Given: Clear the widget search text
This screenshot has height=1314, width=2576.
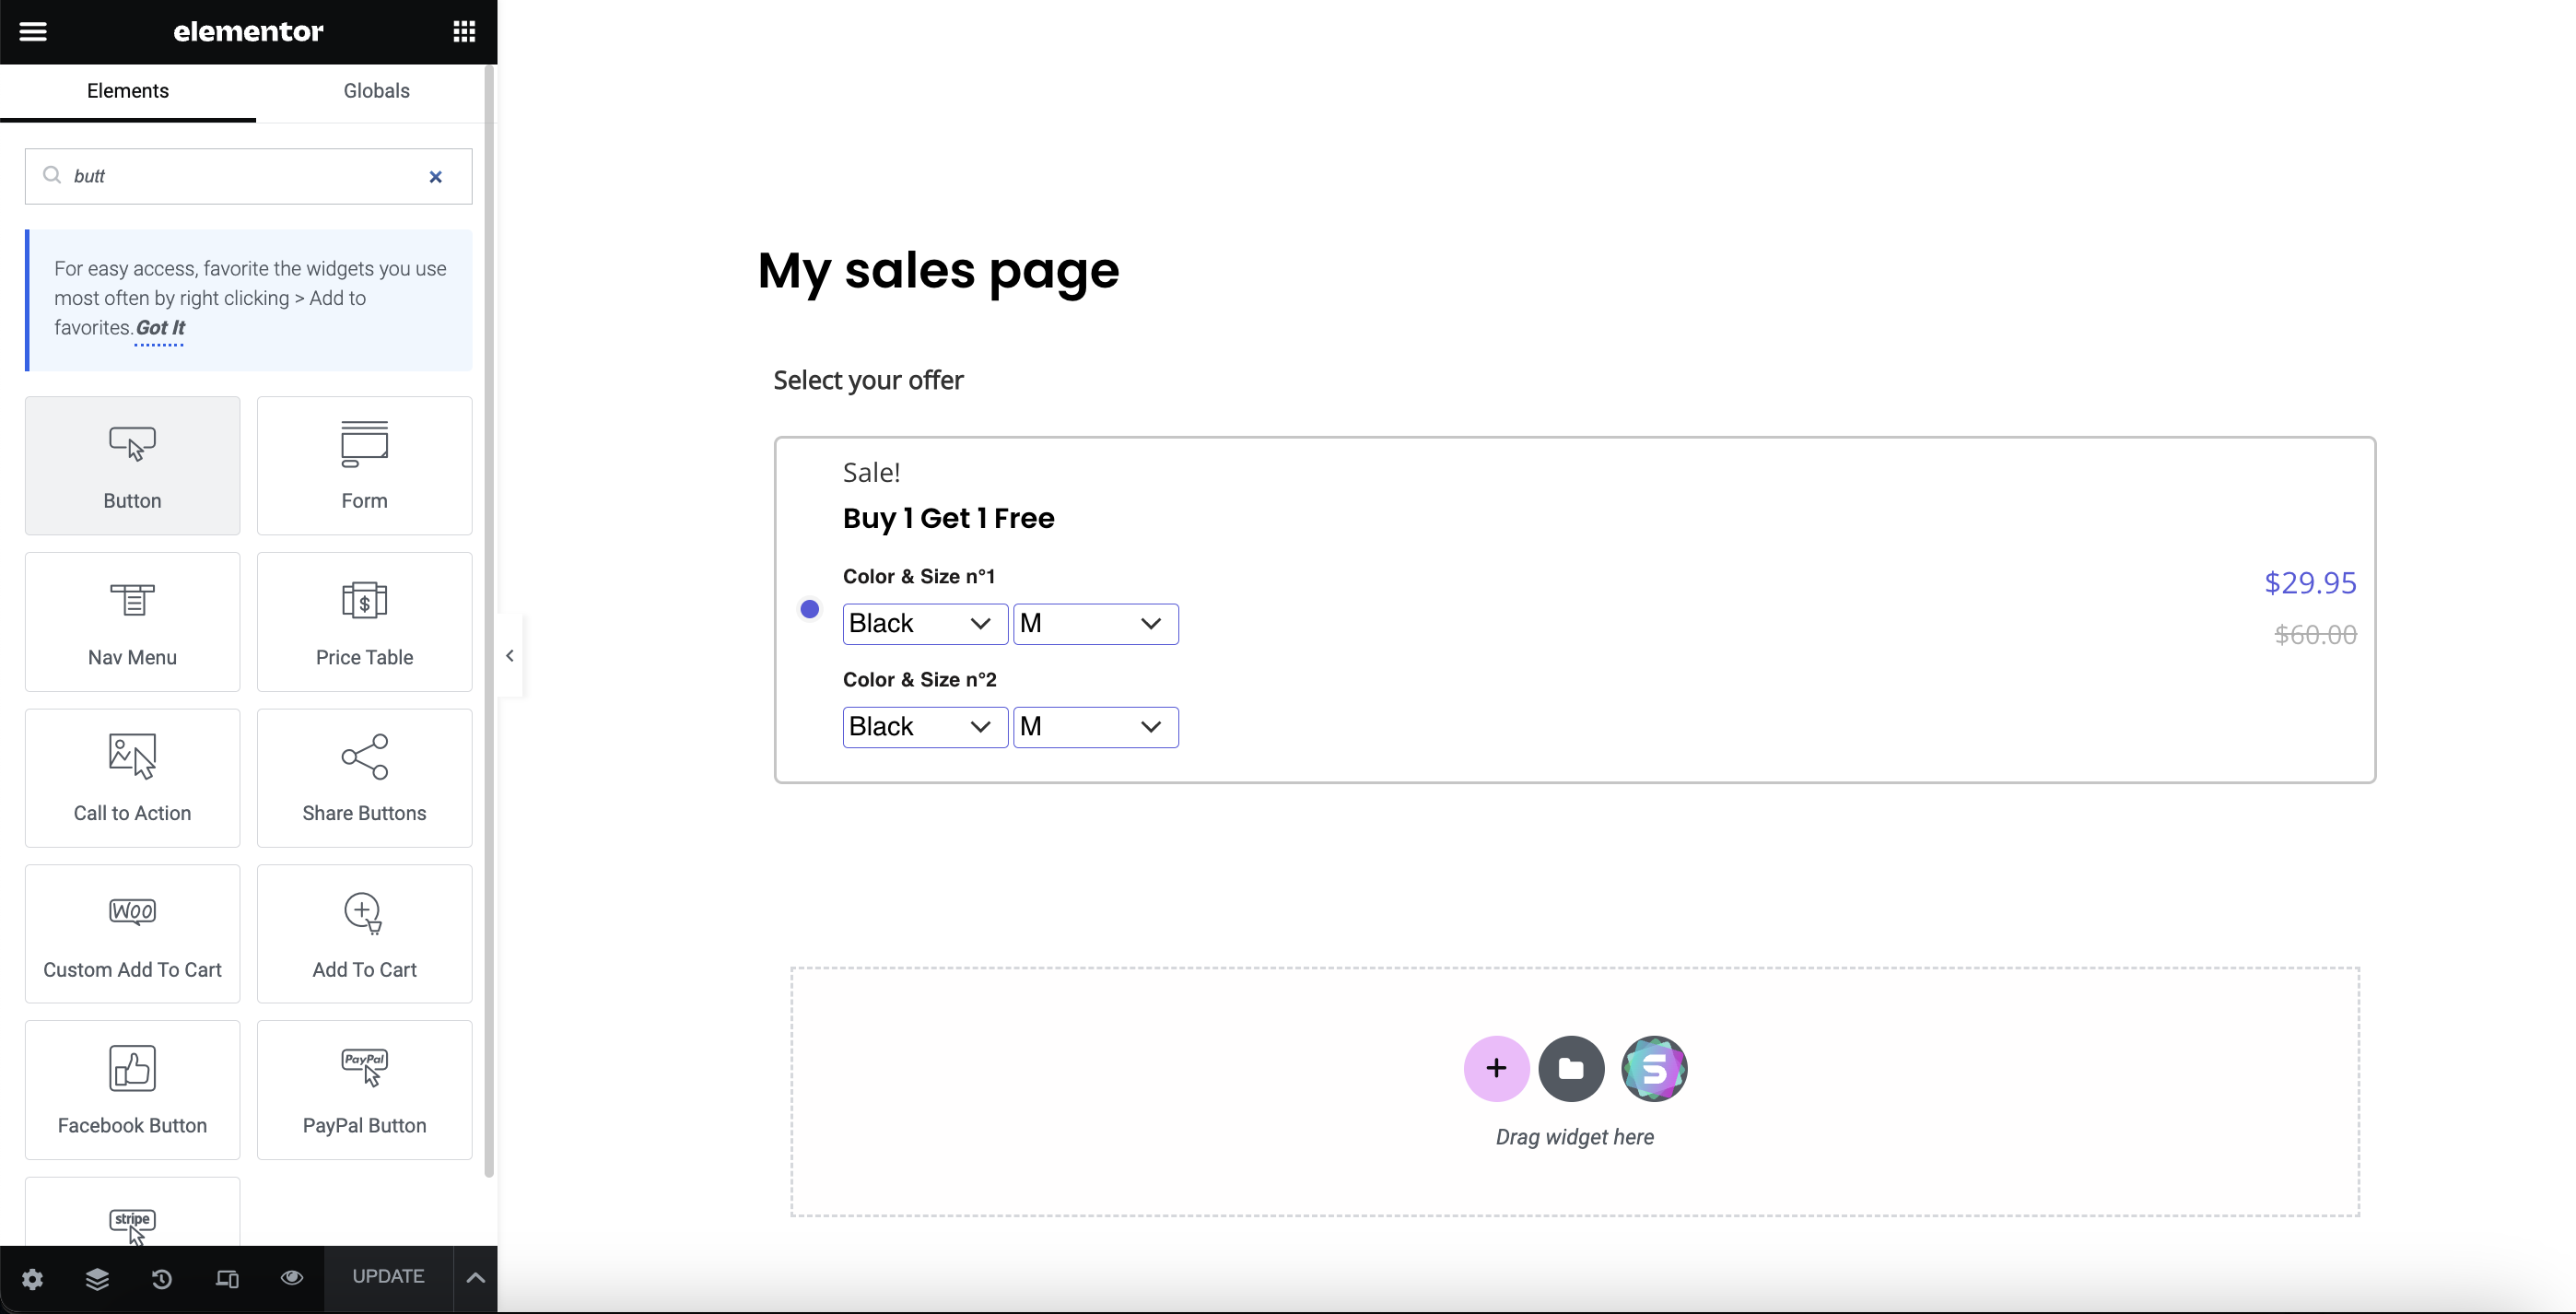Looking at the screenshot, I should coord(436,177).
